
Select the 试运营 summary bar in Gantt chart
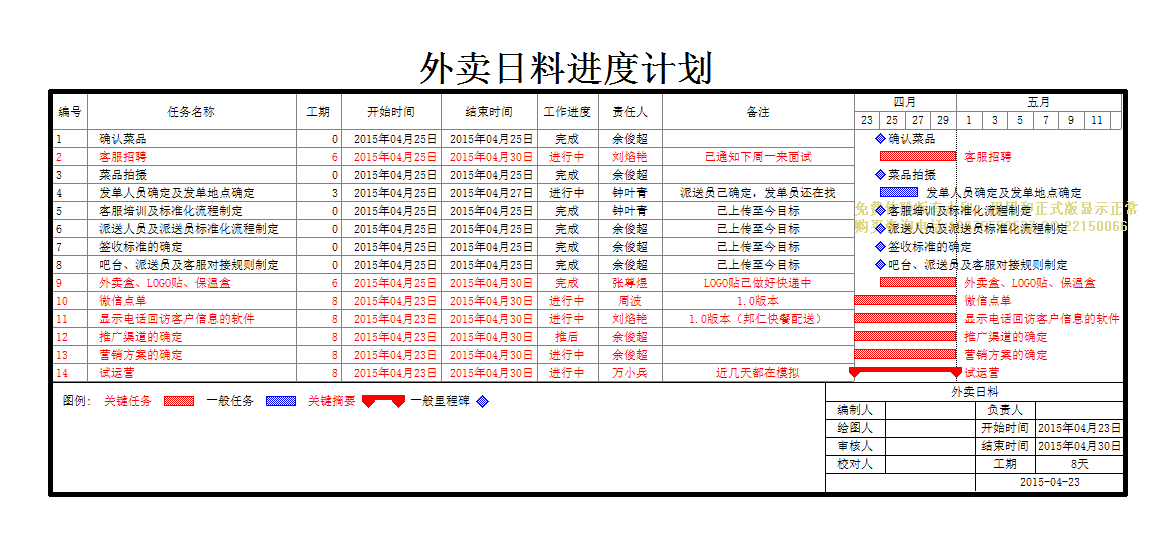coord(905,371)
